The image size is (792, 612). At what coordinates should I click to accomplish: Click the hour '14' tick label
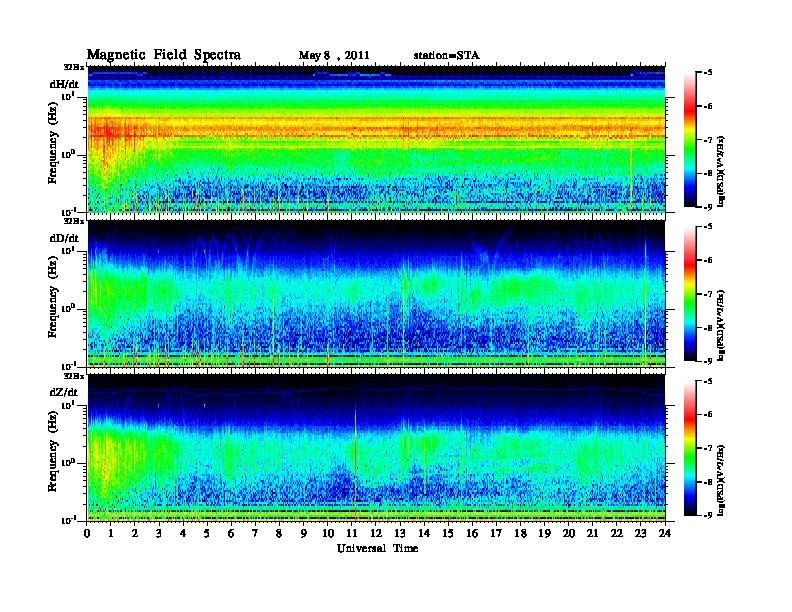(x=424, y=534)
